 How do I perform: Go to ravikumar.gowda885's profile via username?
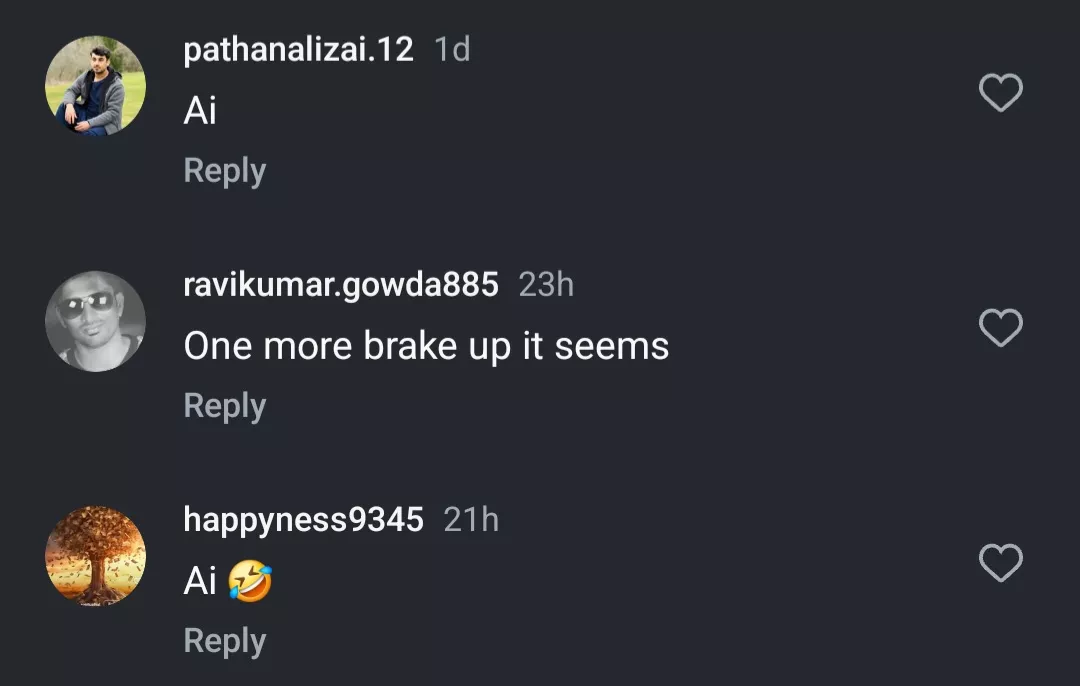point(341,285)
